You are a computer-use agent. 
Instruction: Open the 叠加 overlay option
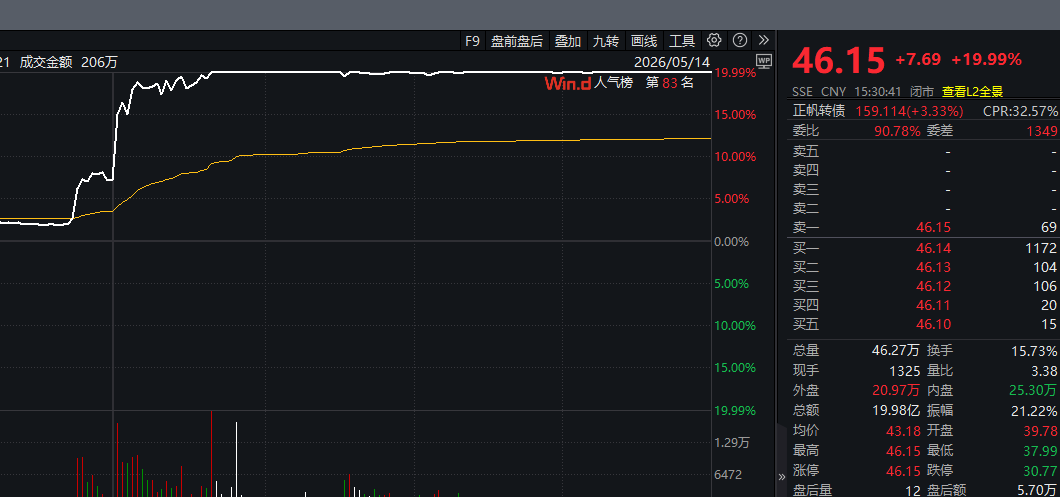[x=568, y=41]
